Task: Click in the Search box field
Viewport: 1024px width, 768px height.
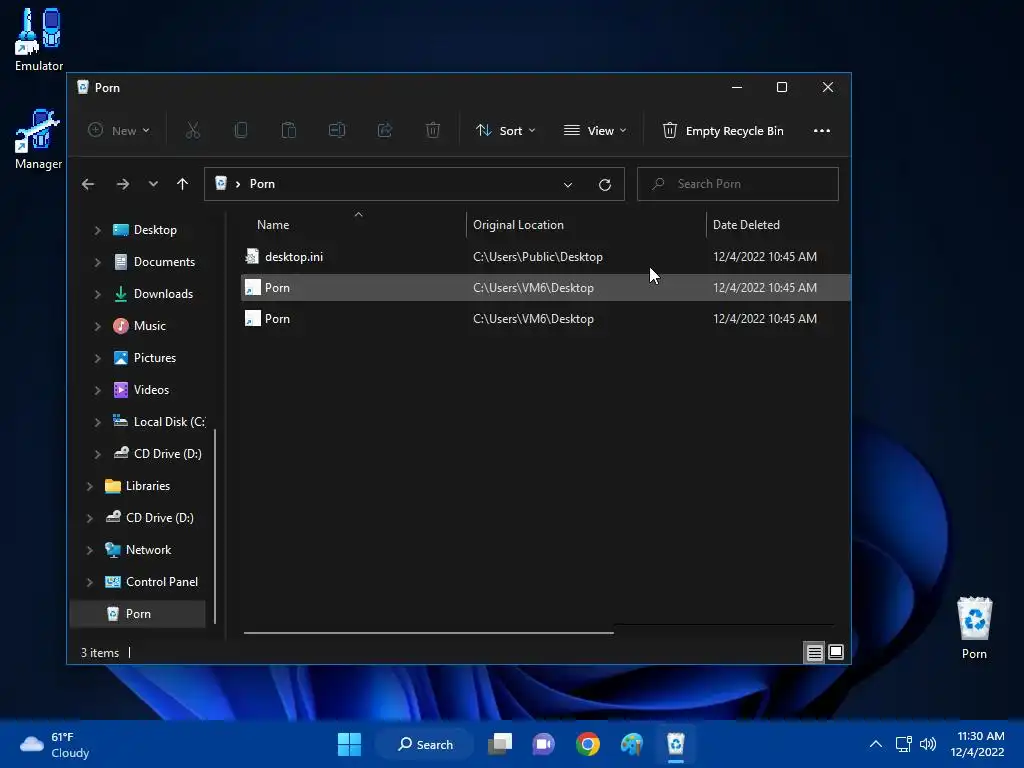Action: click(737, 184)
